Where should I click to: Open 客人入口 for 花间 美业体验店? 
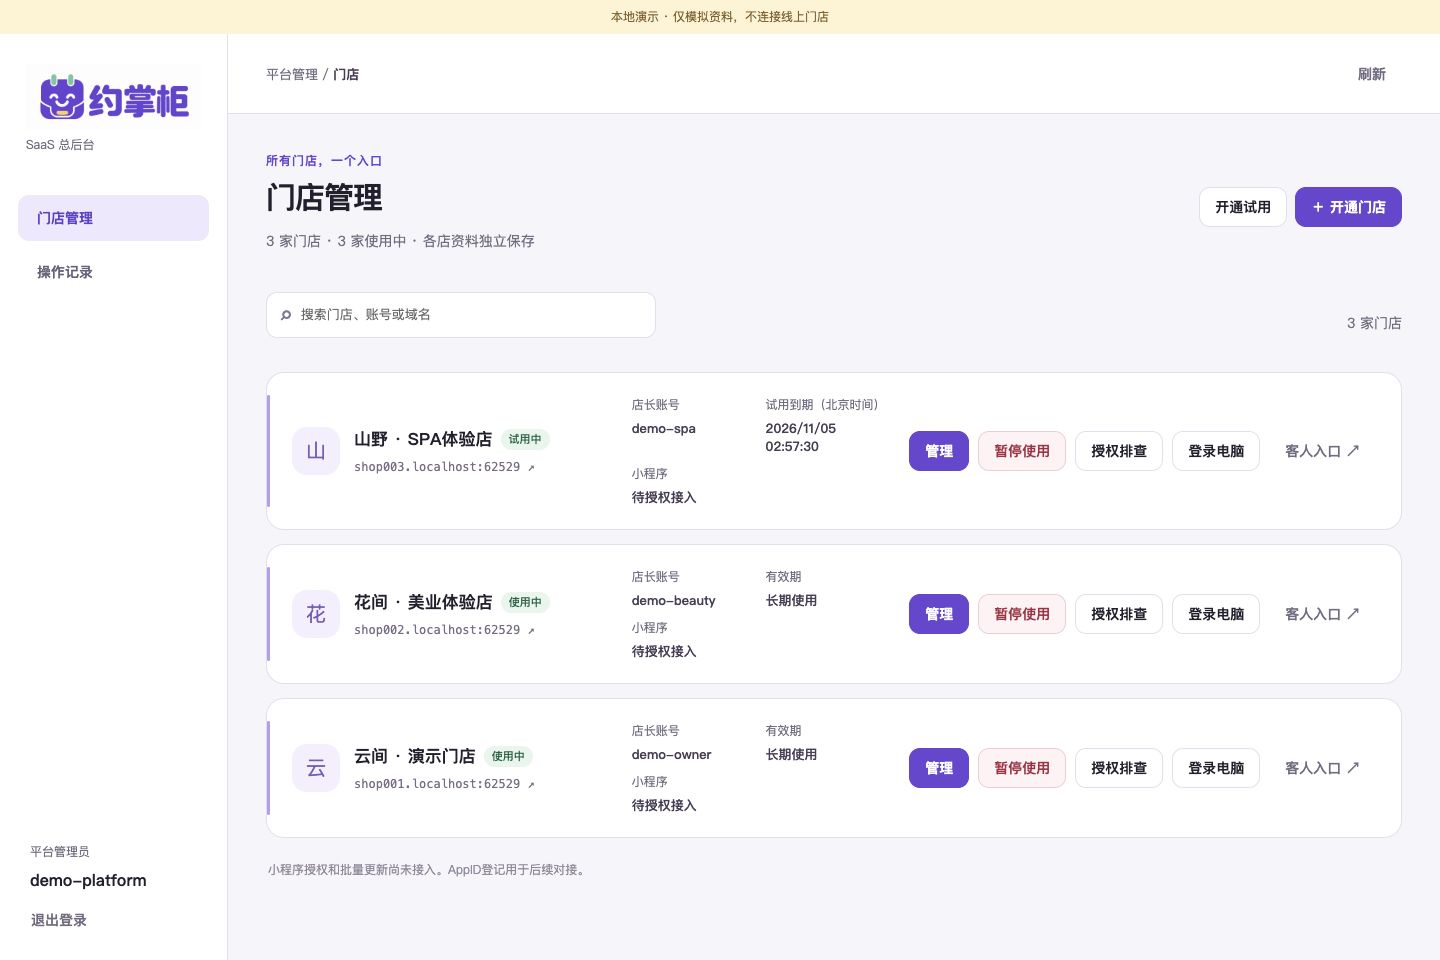[1322, 614]
